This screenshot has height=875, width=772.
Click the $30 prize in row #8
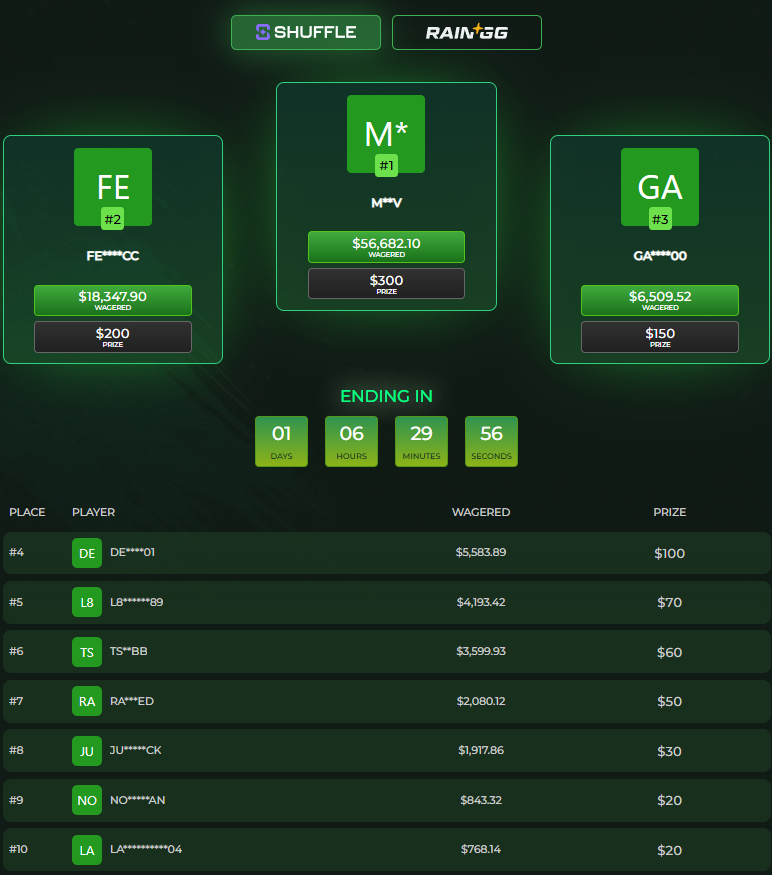click(x=670, y=751)
